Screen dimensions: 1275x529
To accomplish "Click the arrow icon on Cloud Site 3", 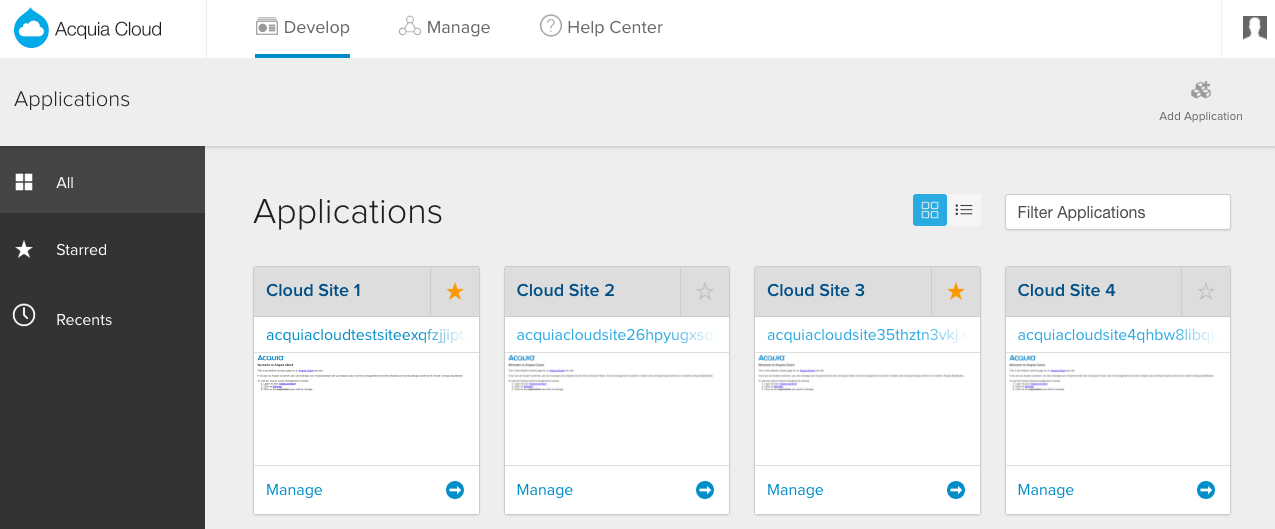I will [x=956, y=490].
